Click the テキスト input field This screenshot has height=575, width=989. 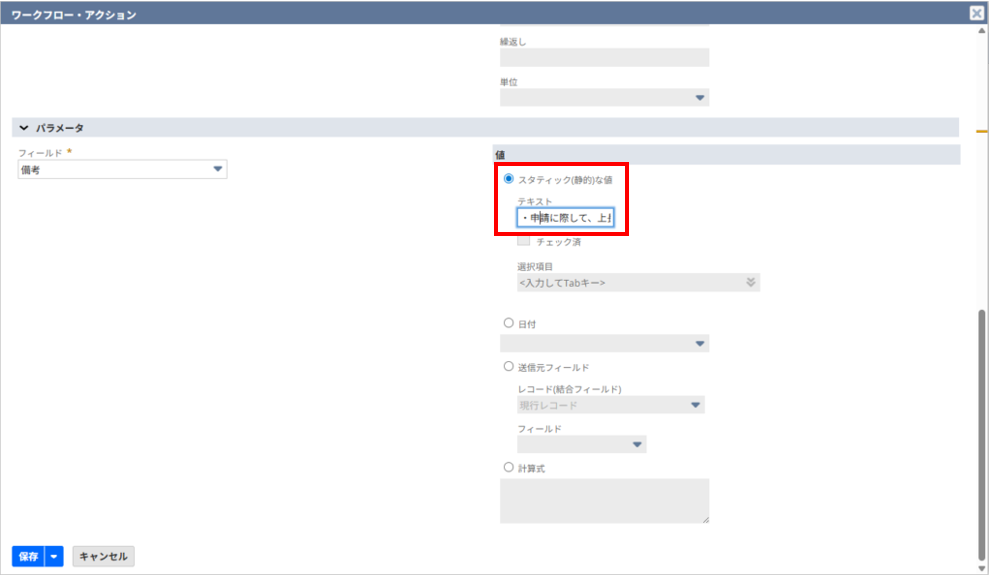[565, 217]
